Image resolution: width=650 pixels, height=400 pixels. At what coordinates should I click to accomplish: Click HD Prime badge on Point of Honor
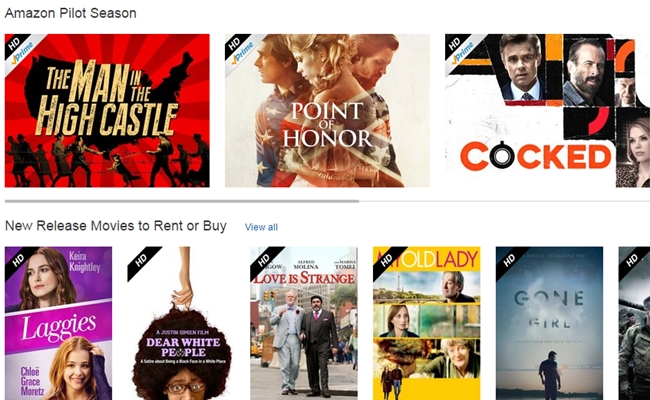pyautogui.click(x=240, y=50)
